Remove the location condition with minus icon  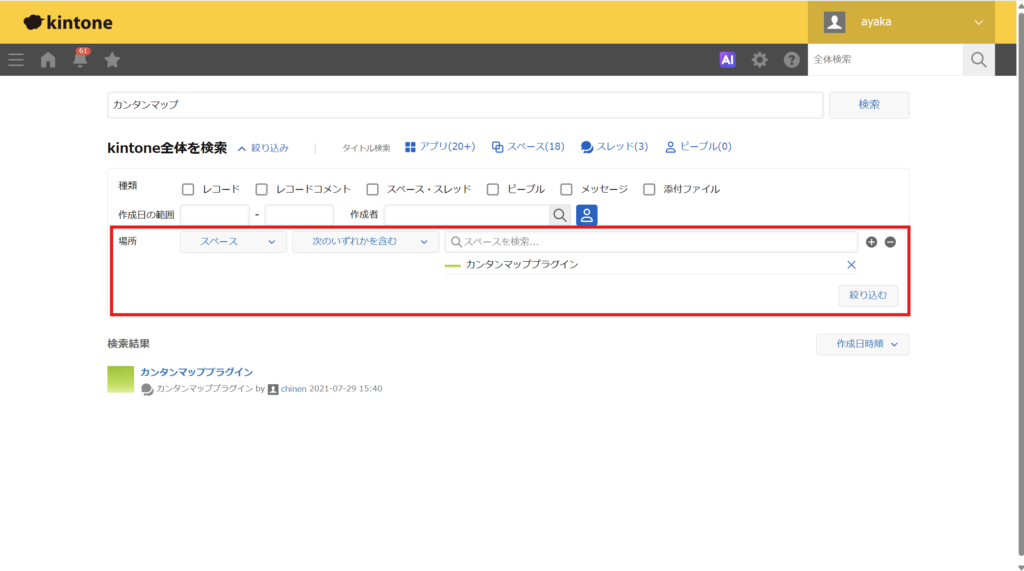click(x=890, y=242)
